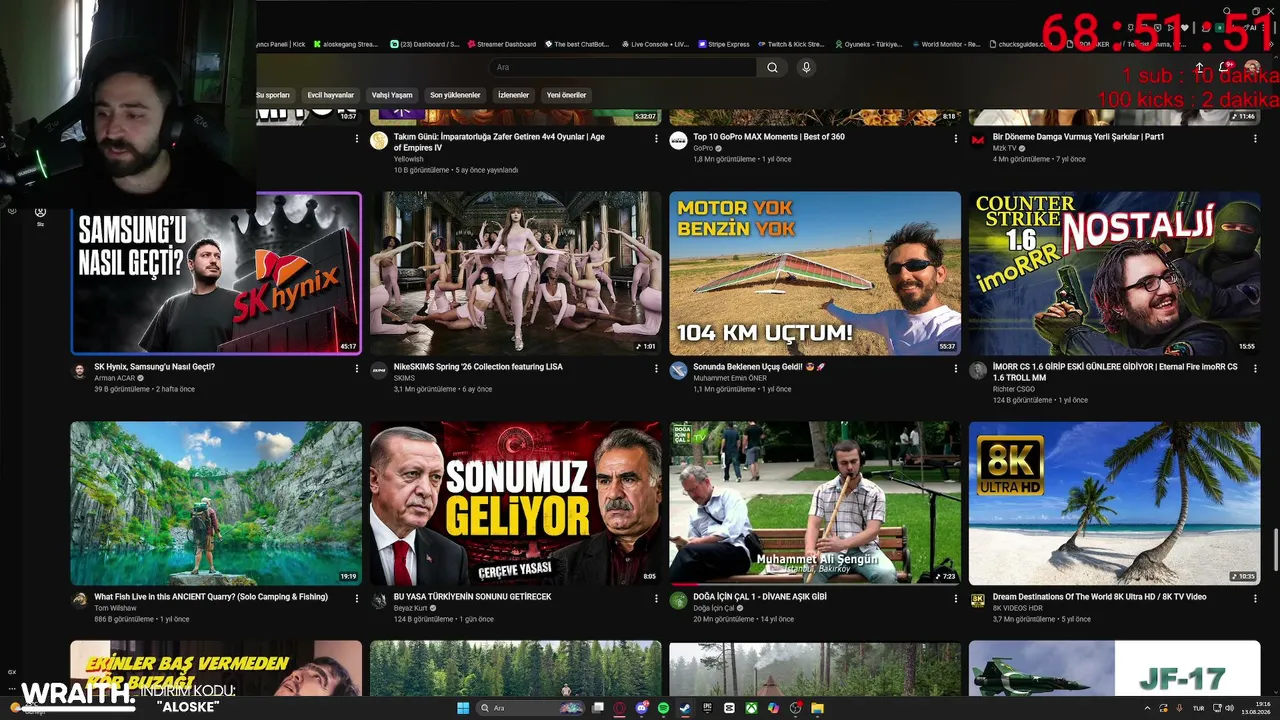Image resolution: width=1280 pixels, height=720 pixels.
Task: Select 'Evcil hayvanlar' filter chip
Action: pos(330,95)
